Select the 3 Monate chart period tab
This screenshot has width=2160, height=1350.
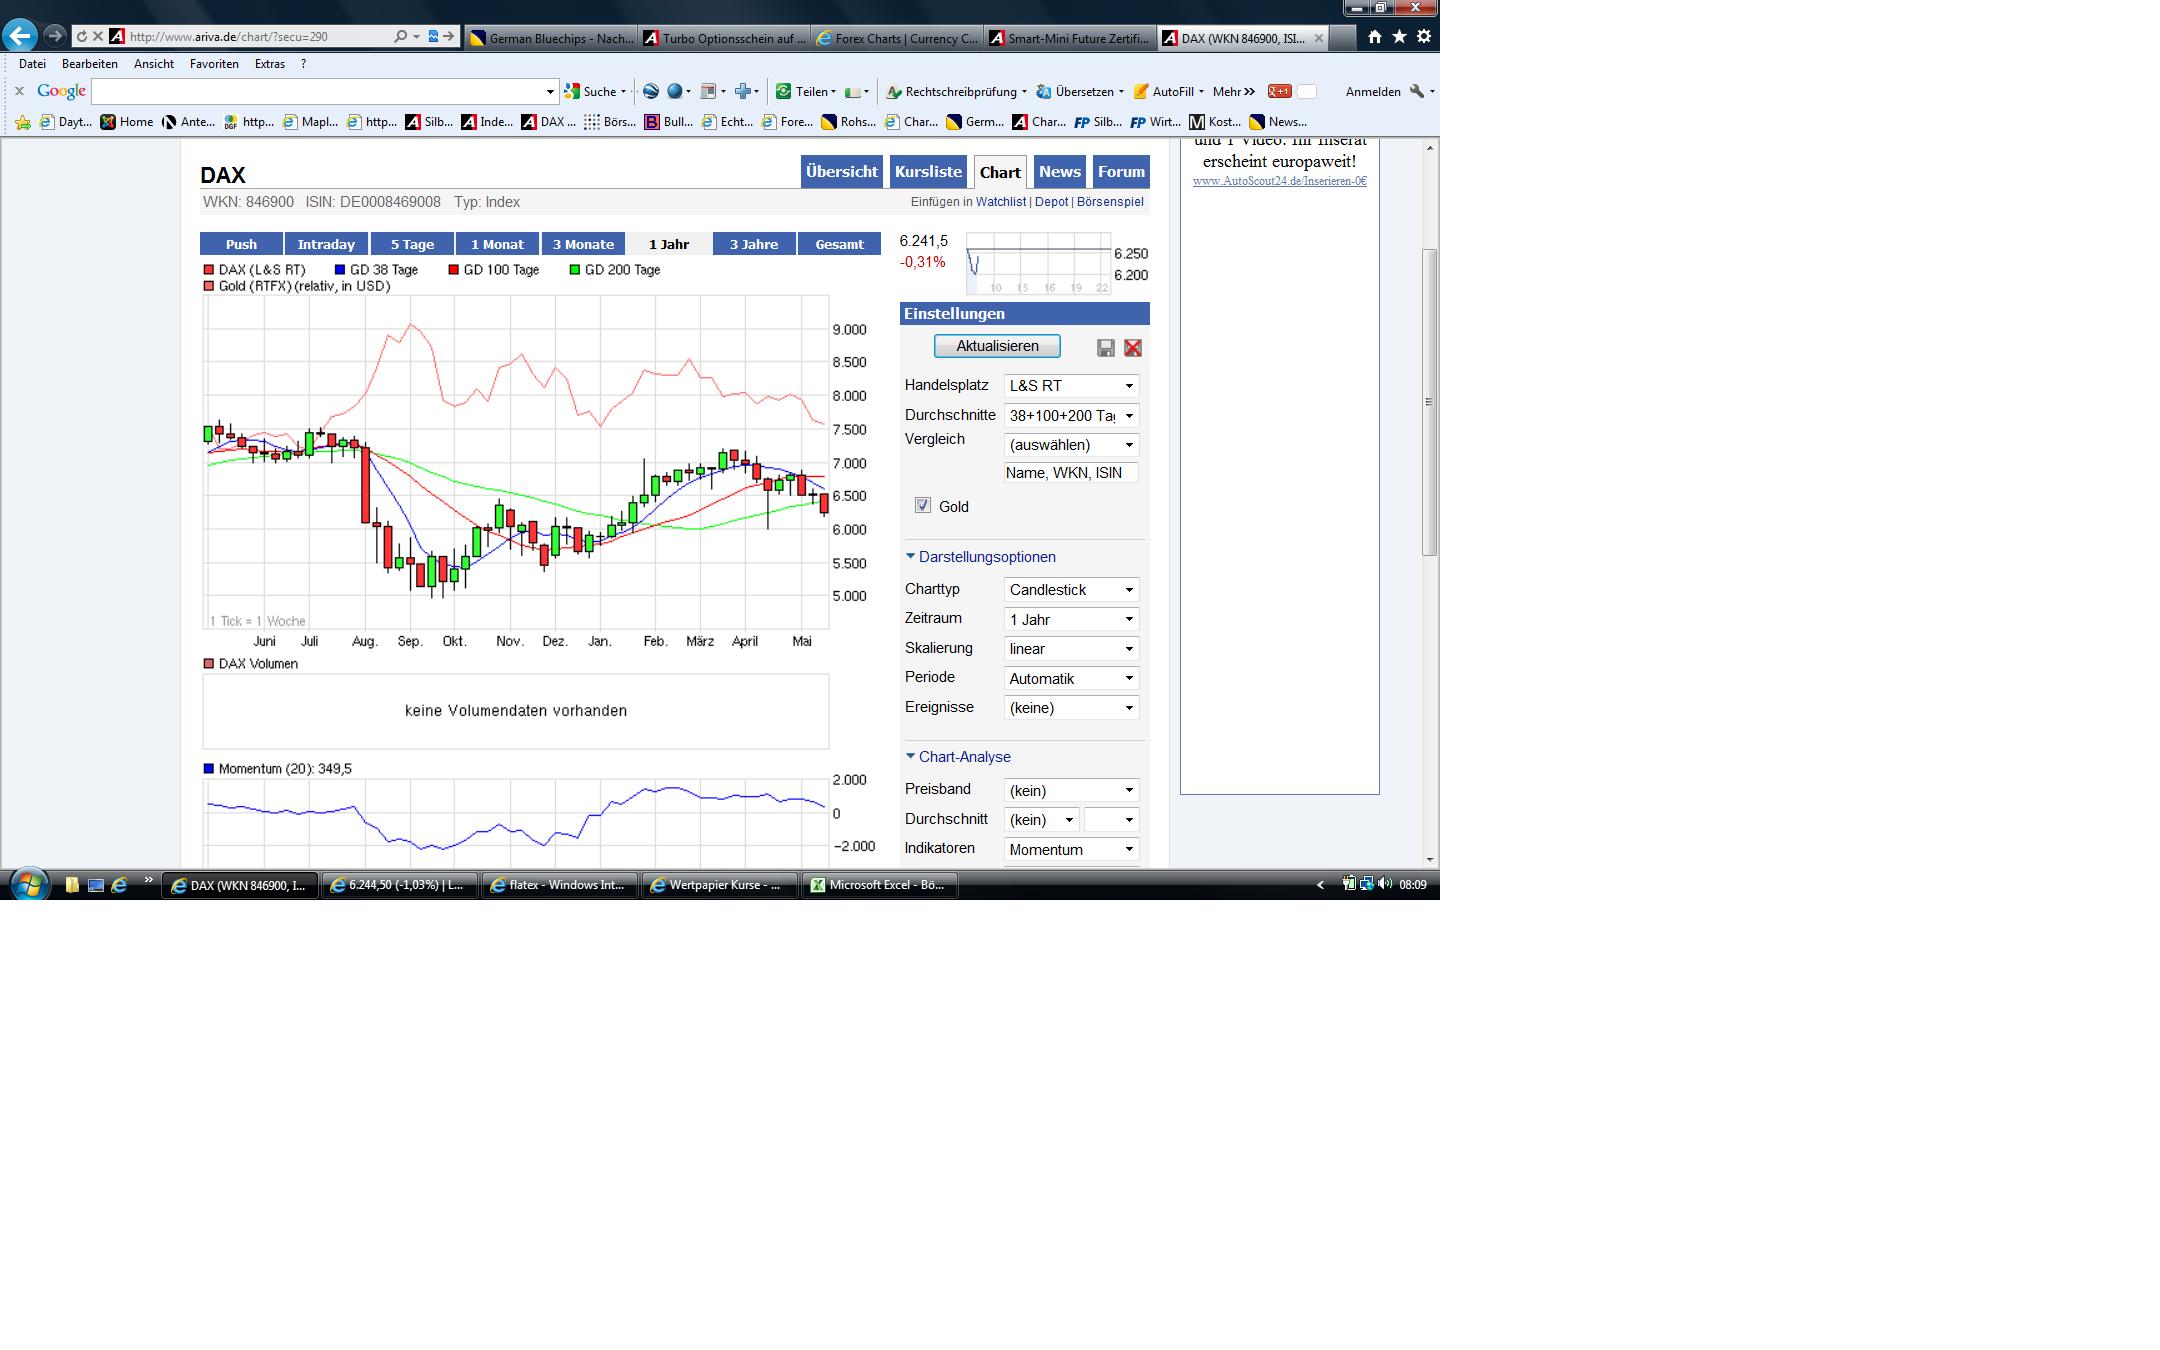tap(583, 244)
